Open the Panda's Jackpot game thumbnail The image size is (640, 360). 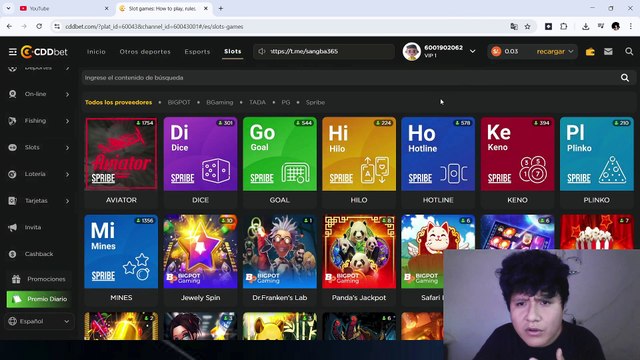tap(359, 251)
